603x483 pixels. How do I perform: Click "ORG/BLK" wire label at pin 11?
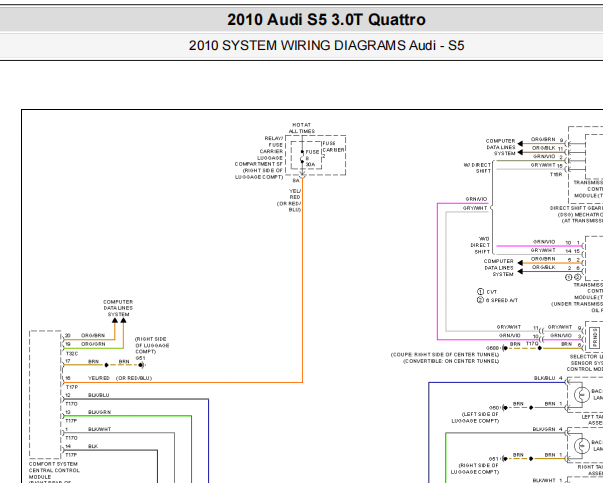[543, 148]
